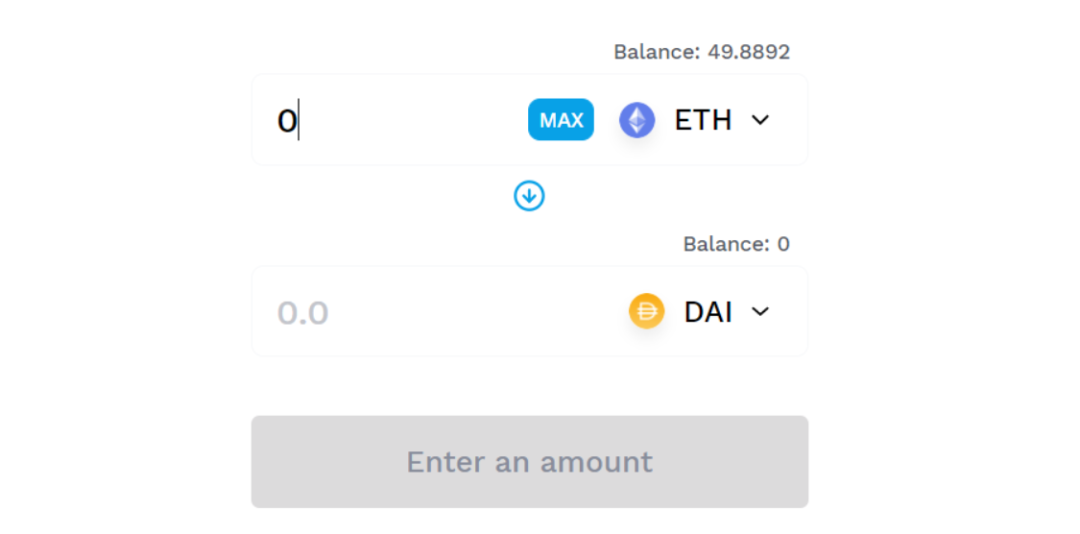Swap token direction with the circled arrow
Screen dimensions: 1080x534
pos(529,196)
